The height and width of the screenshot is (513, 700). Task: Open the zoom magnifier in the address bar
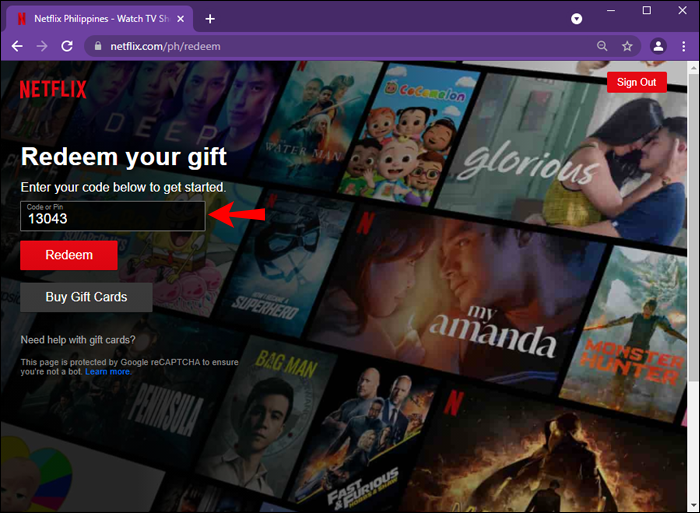click(602, 46)
